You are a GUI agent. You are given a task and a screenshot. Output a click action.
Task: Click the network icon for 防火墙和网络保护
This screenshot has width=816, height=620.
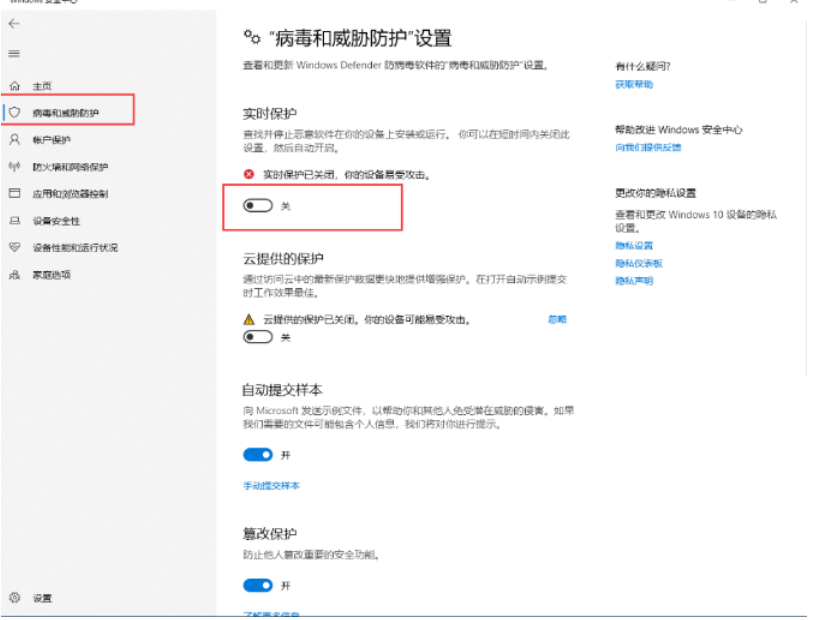pos(15,167)
